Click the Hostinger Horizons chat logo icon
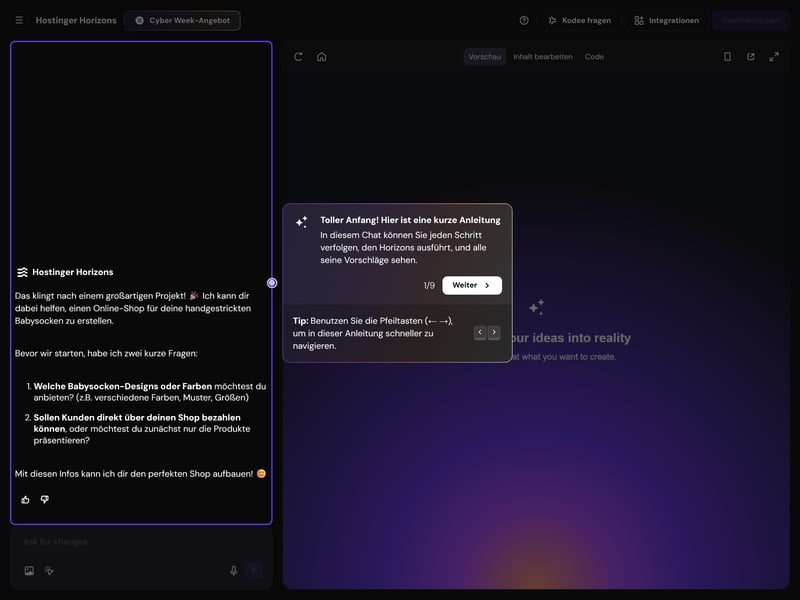Screen dimensions: 800x600 [22, 272]
